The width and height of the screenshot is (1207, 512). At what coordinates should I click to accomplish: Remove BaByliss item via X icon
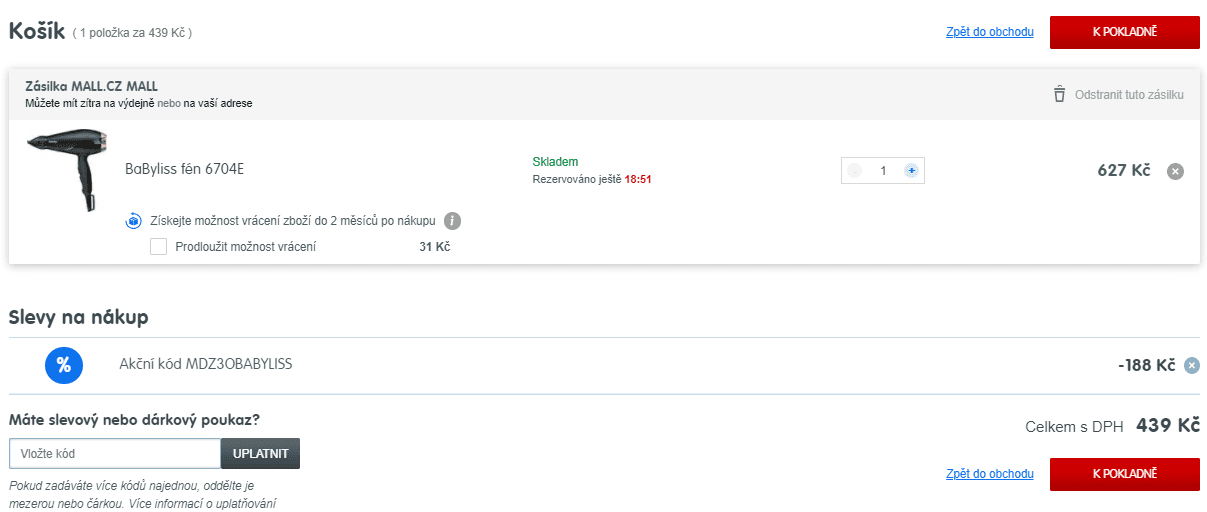coord(1176,171)
